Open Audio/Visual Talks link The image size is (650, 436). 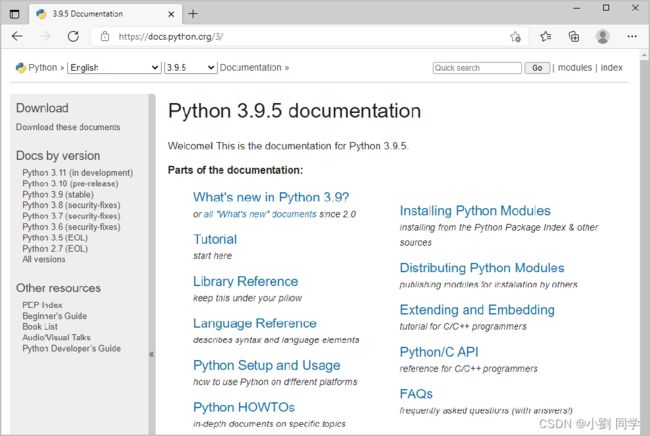[56, 337]
